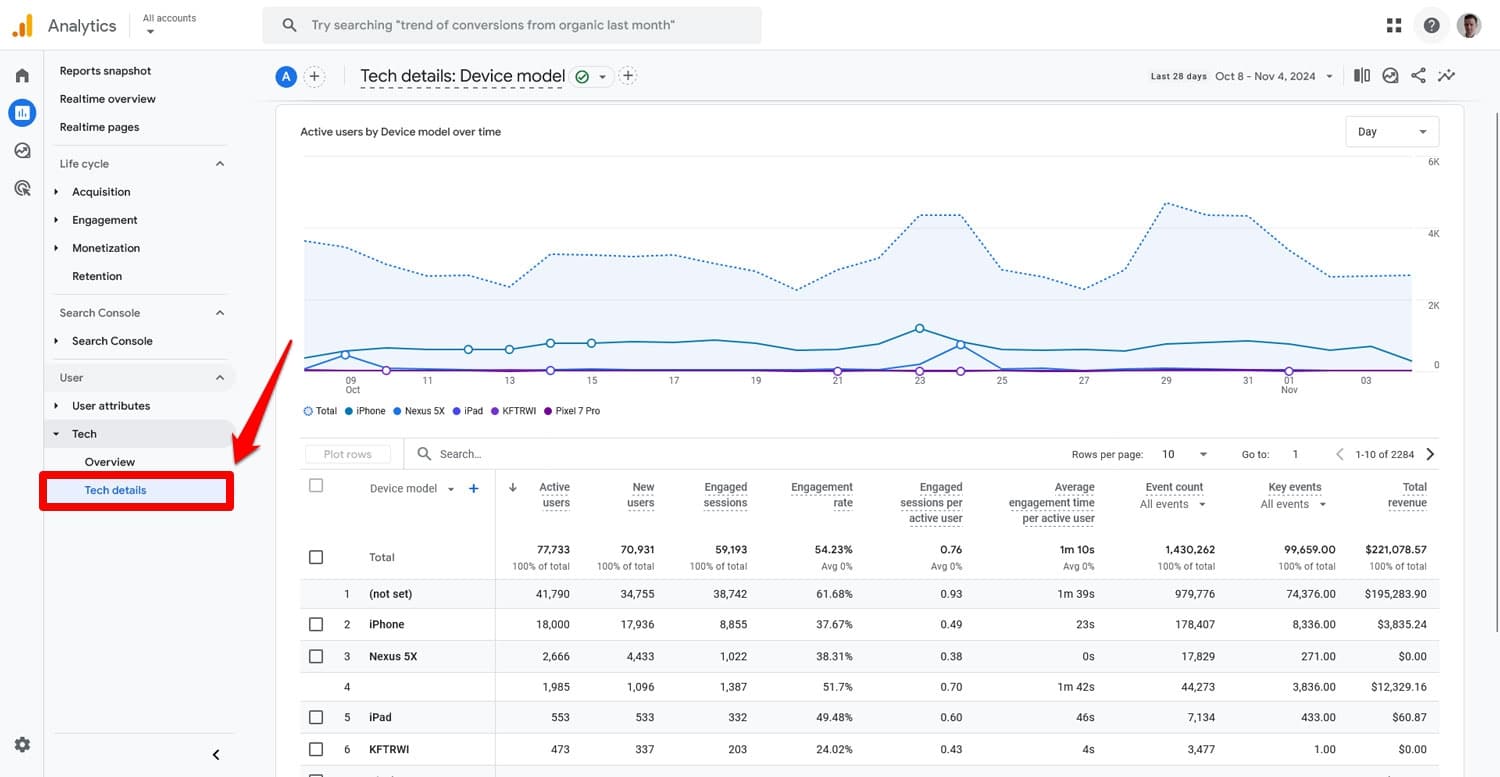Change the chart granularity from the Day dropdown

click(x=1391, y=131)
